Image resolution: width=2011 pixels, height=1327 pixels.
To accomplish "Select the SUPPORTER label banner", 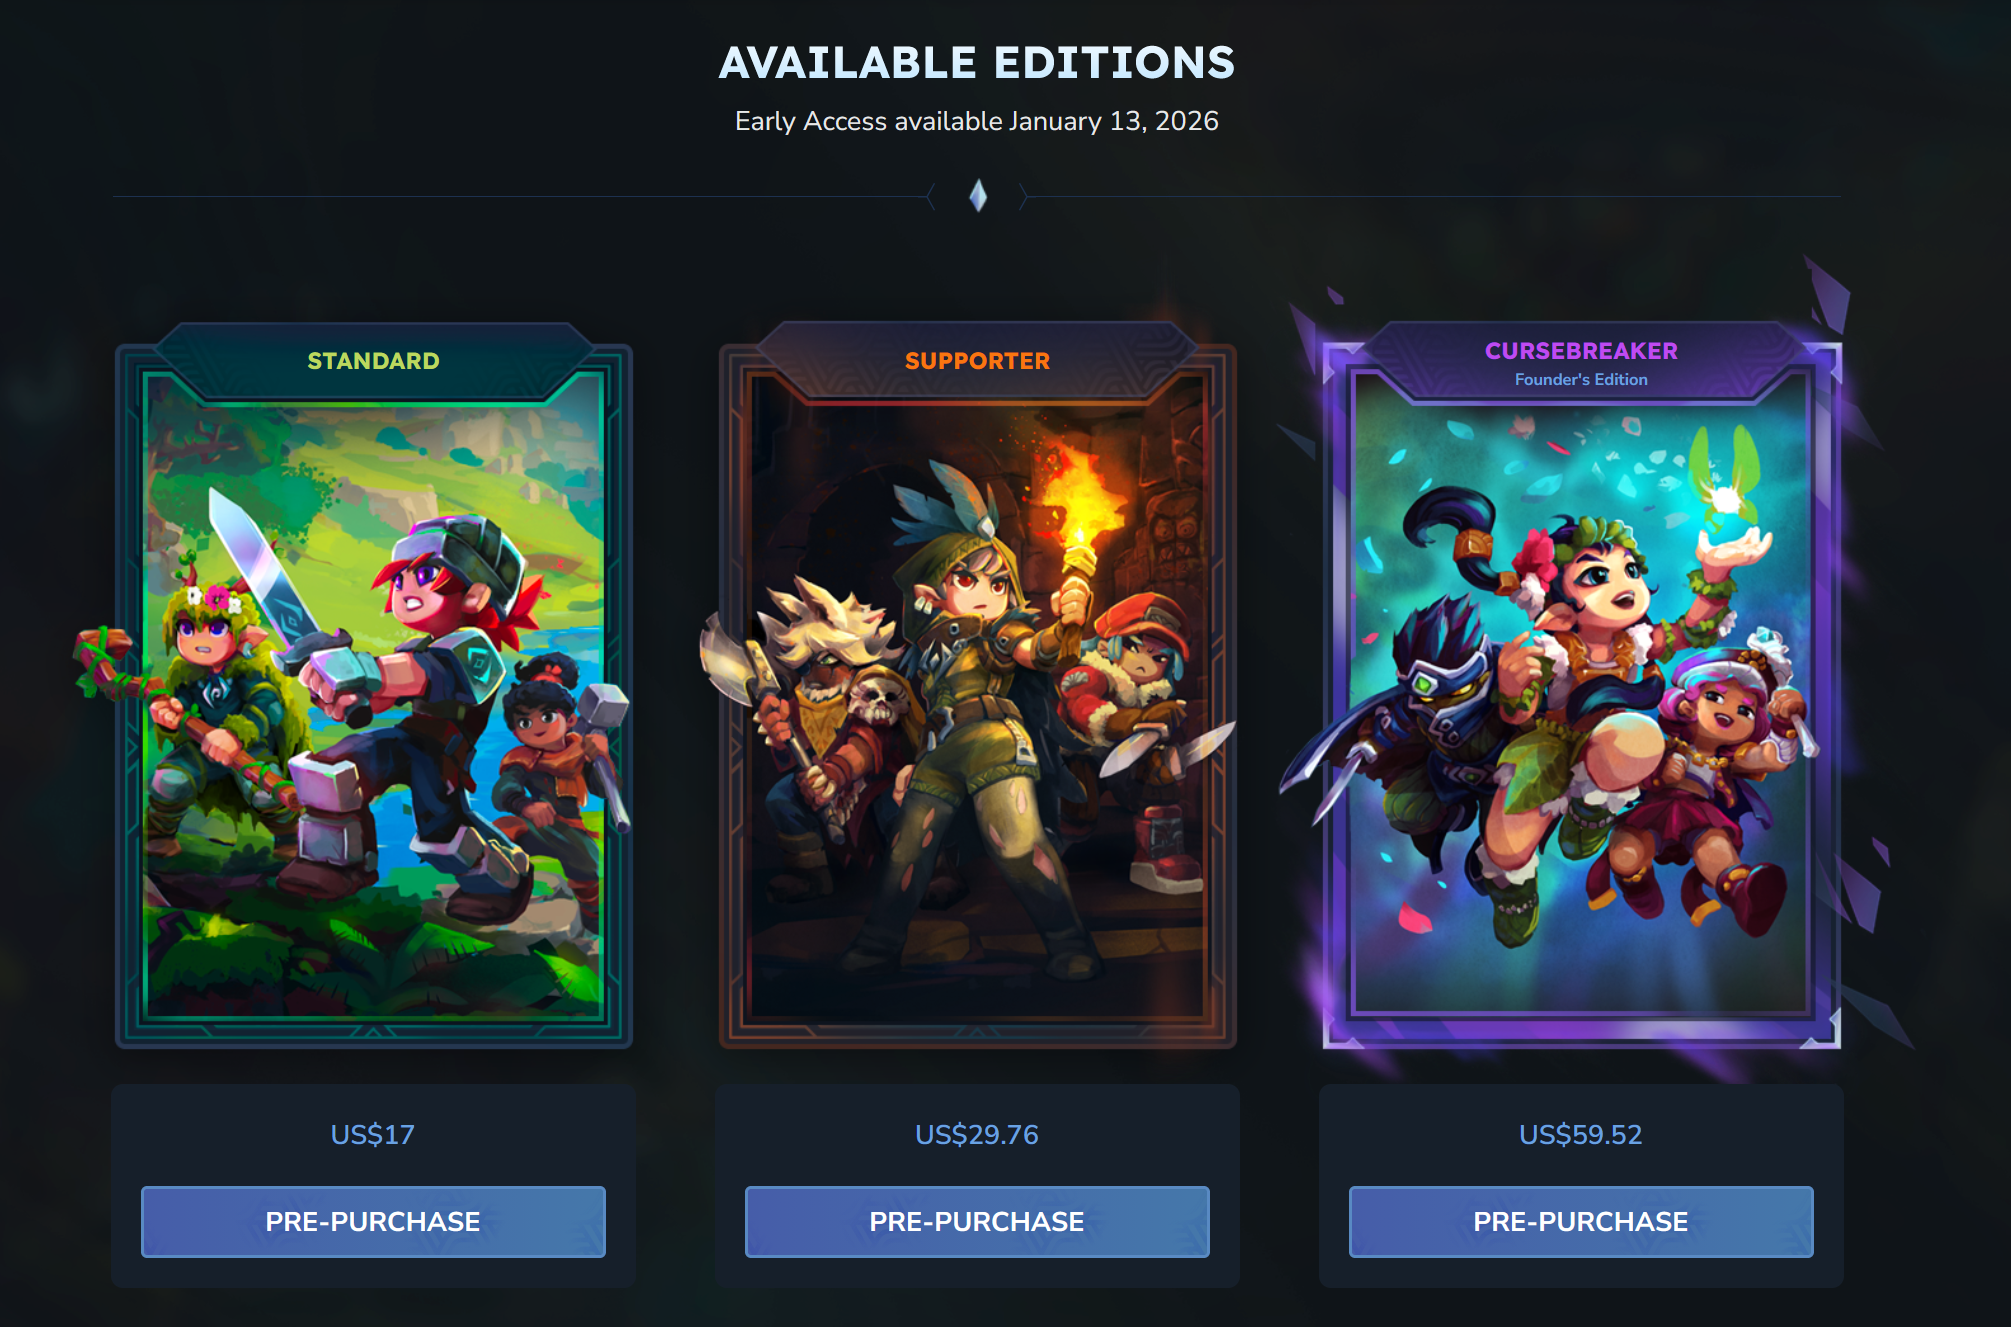I will [977, 361].
